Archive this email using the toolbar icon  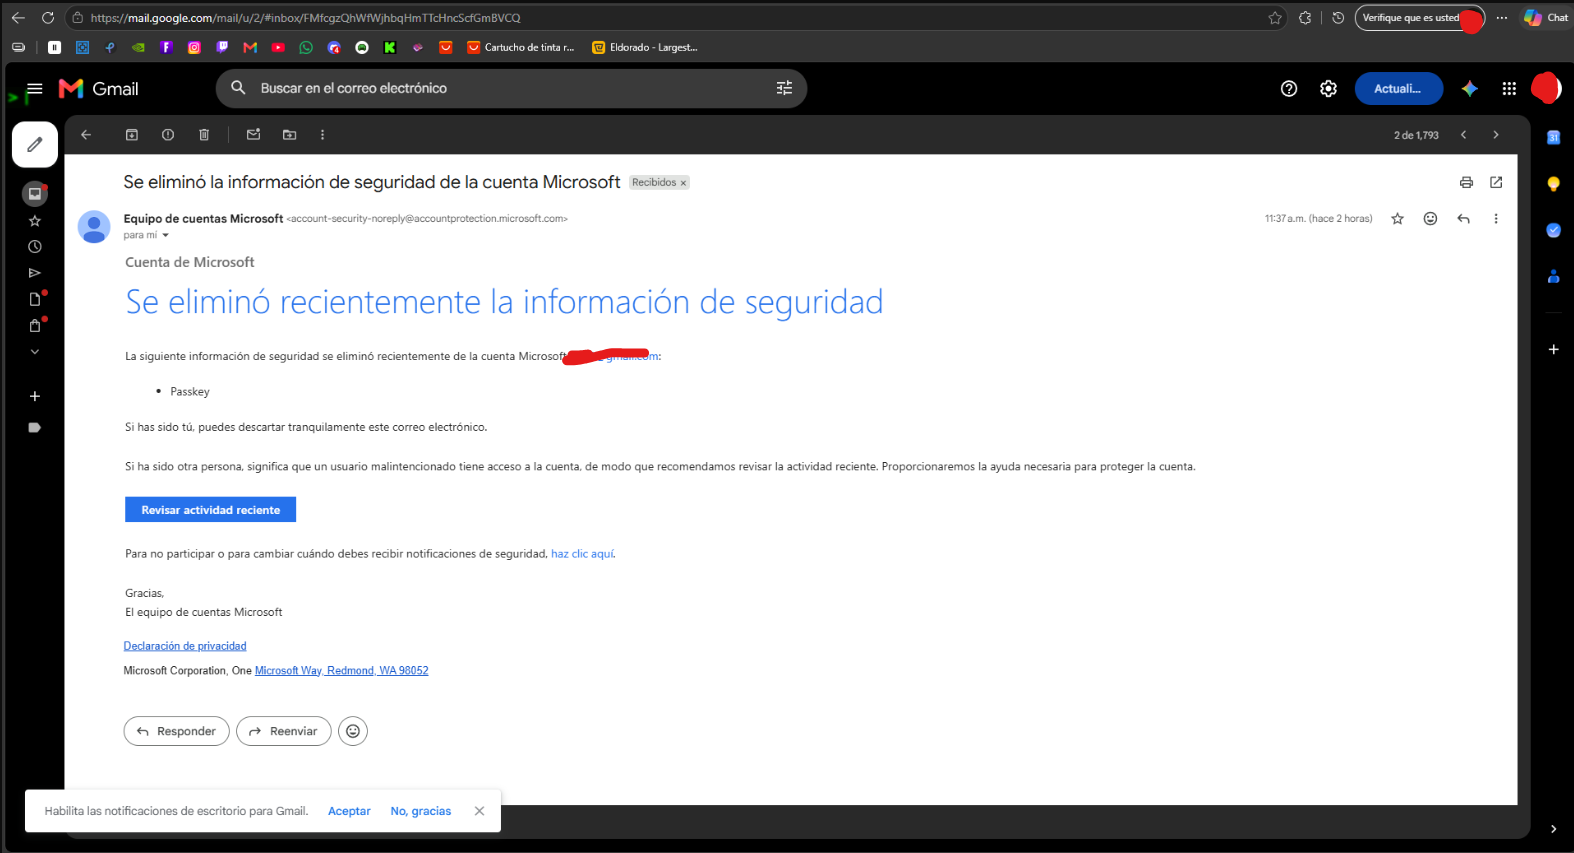coord(131,135)
